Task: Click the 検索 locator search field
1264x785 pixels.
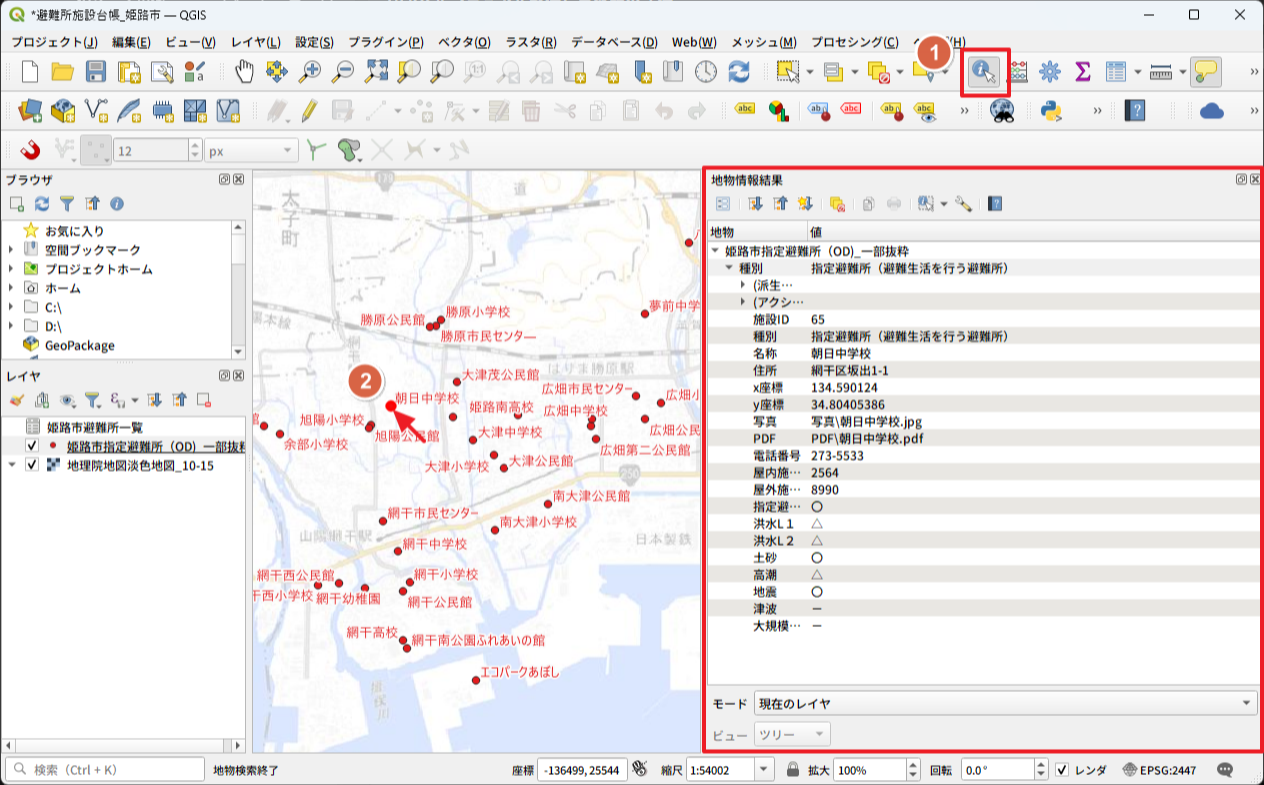Action: coord(105,770)
